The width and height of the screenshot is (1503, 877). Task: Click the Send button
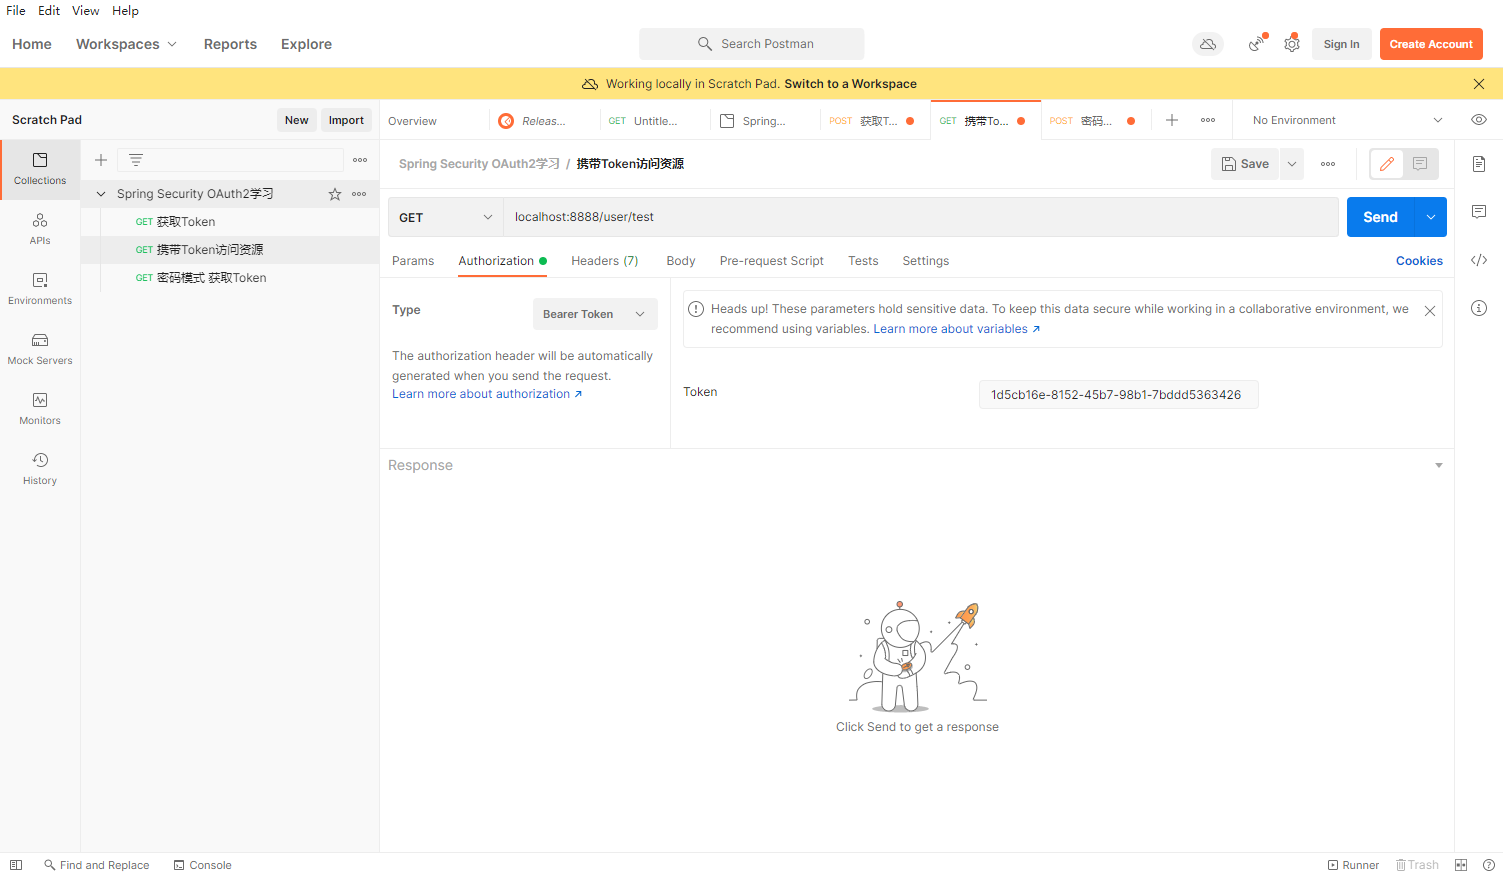1380,217
